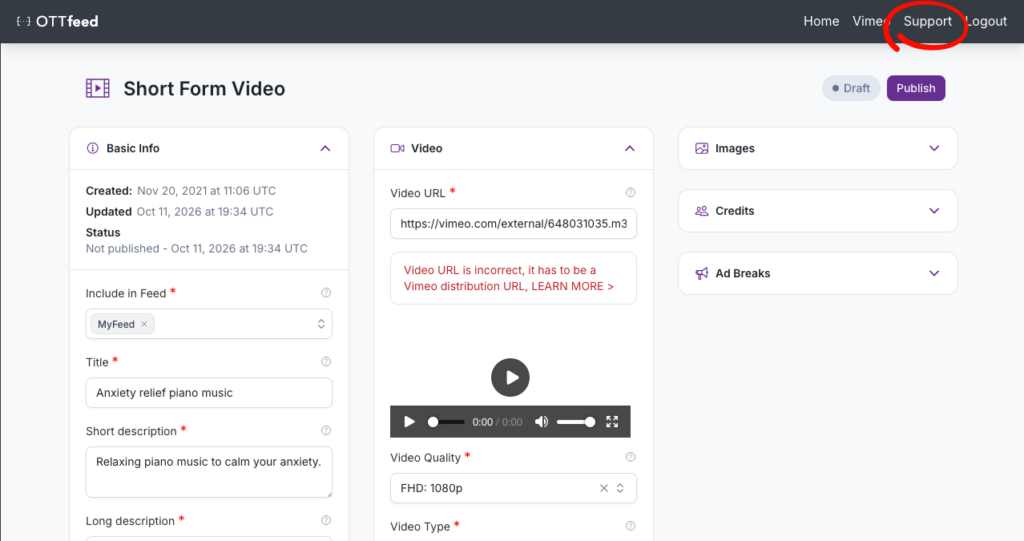Click the Draft status badge
This screenshot has height=541, width=1024.
[850, 88]
